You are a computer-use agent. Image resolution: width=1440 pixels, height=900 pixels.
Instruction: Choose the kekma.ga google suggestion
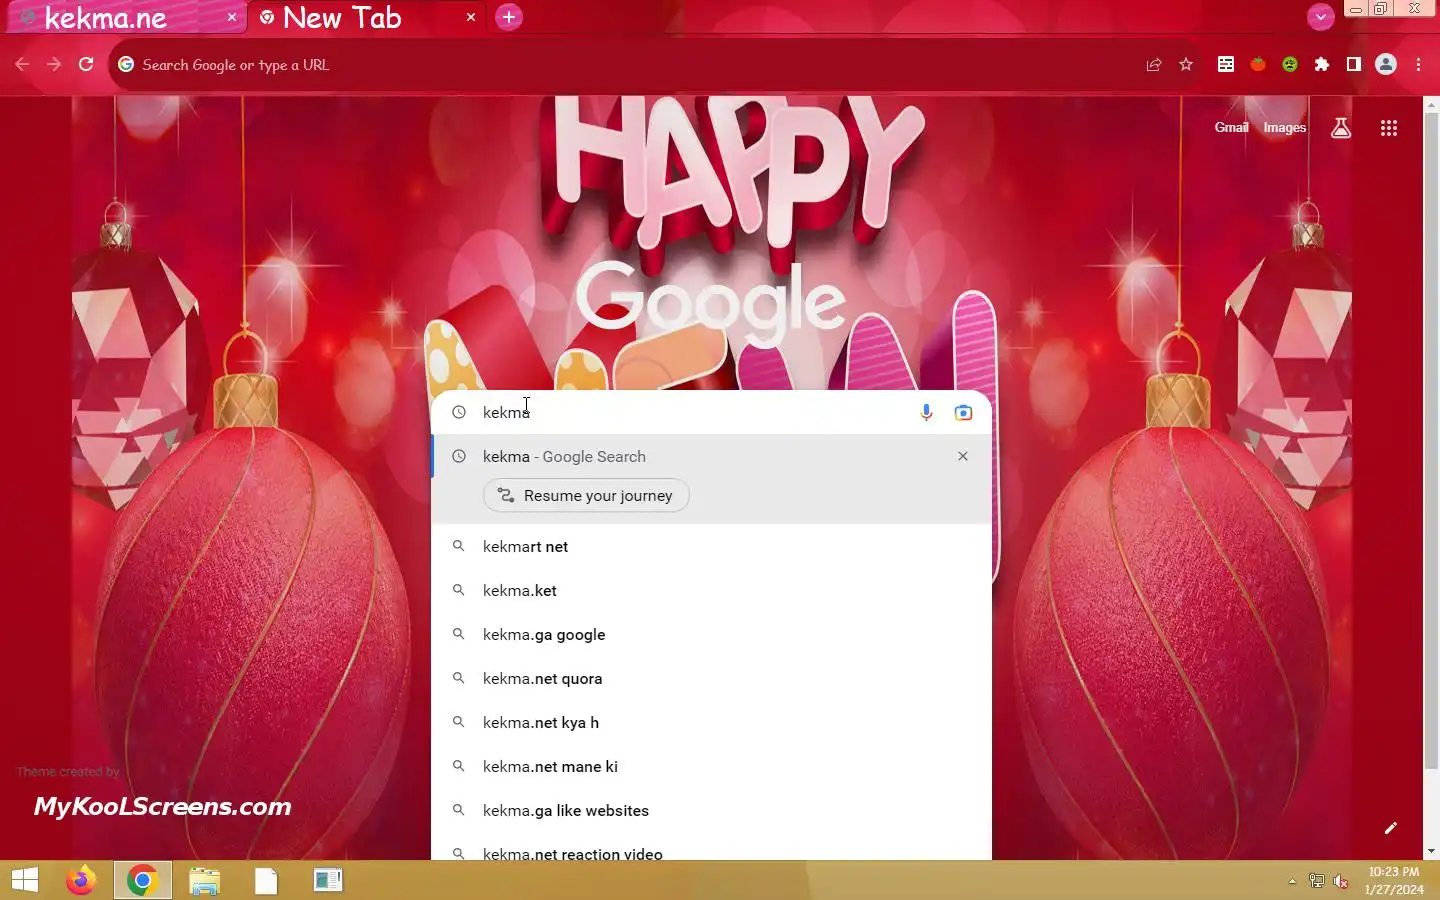(711, 634)
